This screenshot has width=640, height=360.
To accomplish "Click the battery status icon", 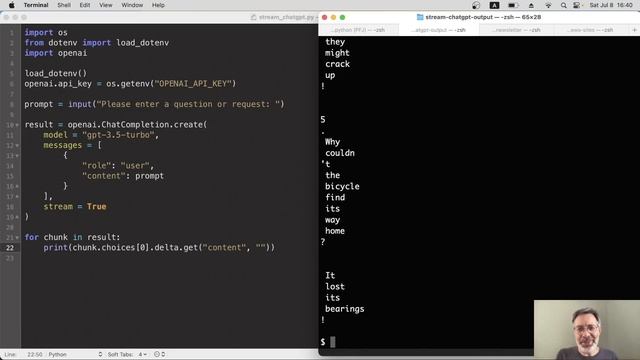I will 513,5.
